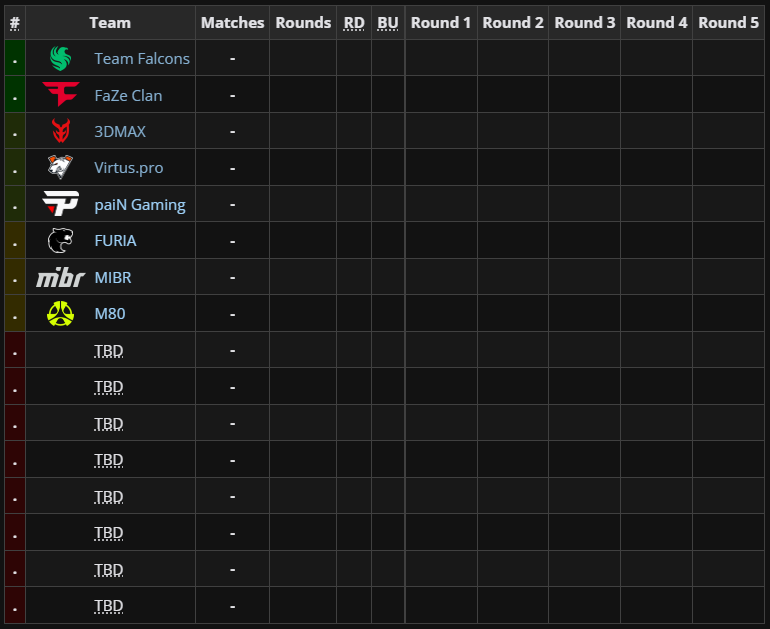Click the first TBD entry below M80
This screenshot has height=629, width=770.
pyautogui.click(x=109, y=351)
